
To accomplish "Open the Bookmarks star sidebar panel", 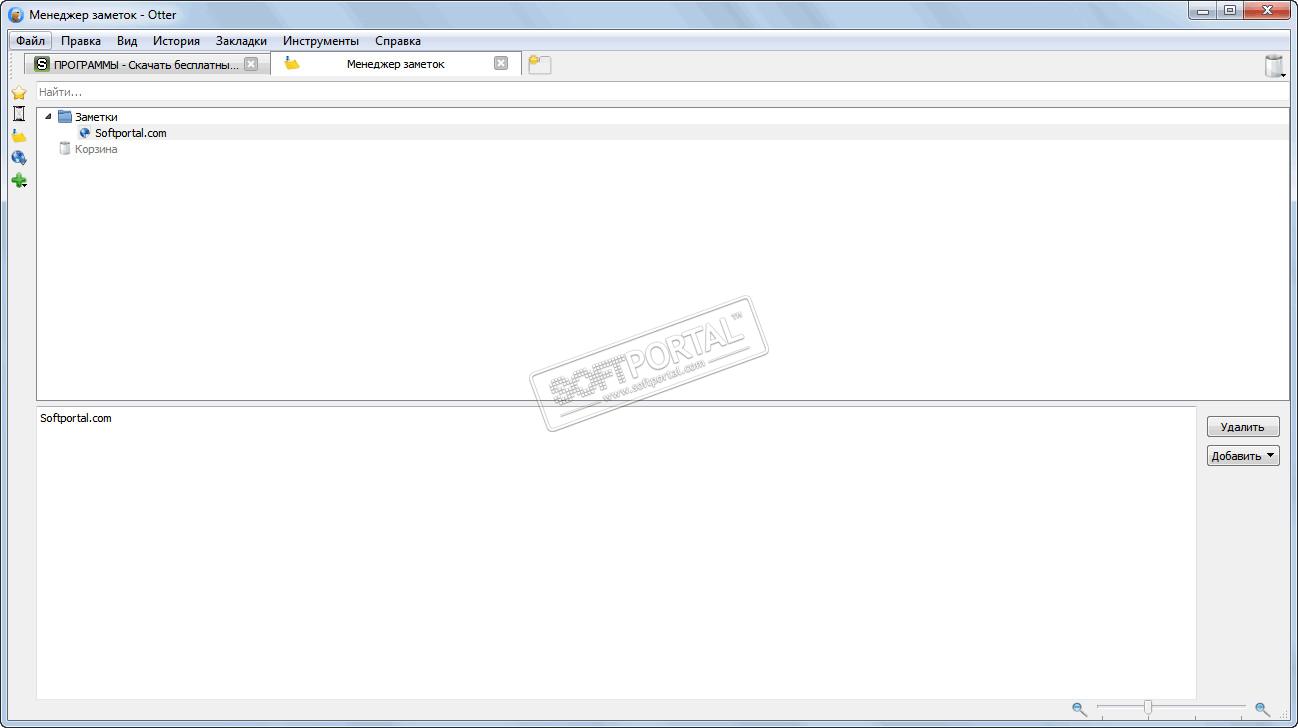I will [18, 92].
